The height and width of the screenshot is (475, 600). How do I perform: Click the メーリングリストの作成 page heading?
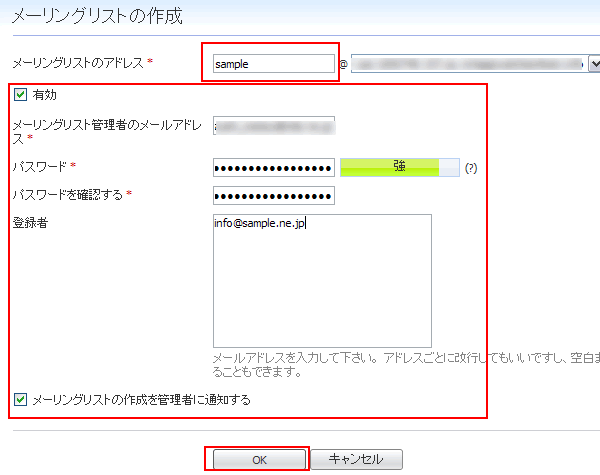97,15
